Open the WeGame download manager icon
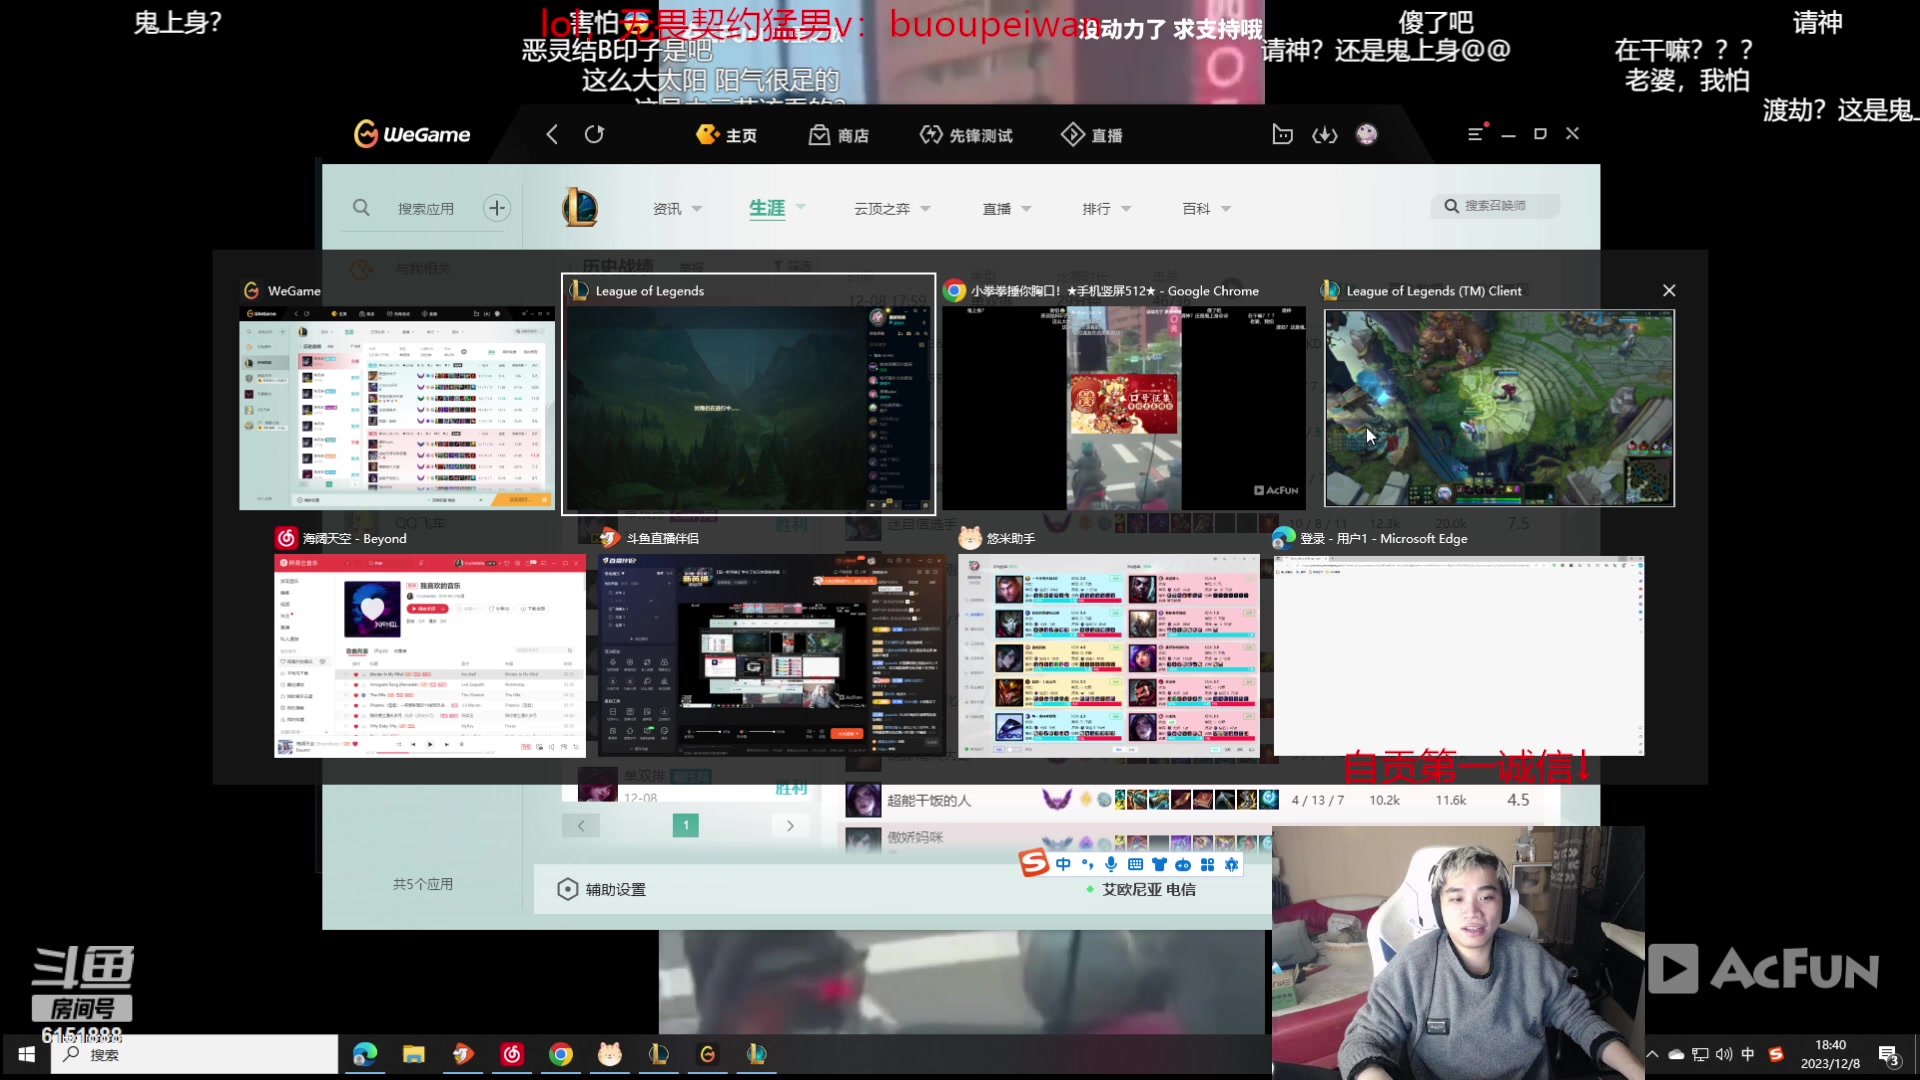This screenshot has width=1920, height=1080. (x=1324, y=134)
